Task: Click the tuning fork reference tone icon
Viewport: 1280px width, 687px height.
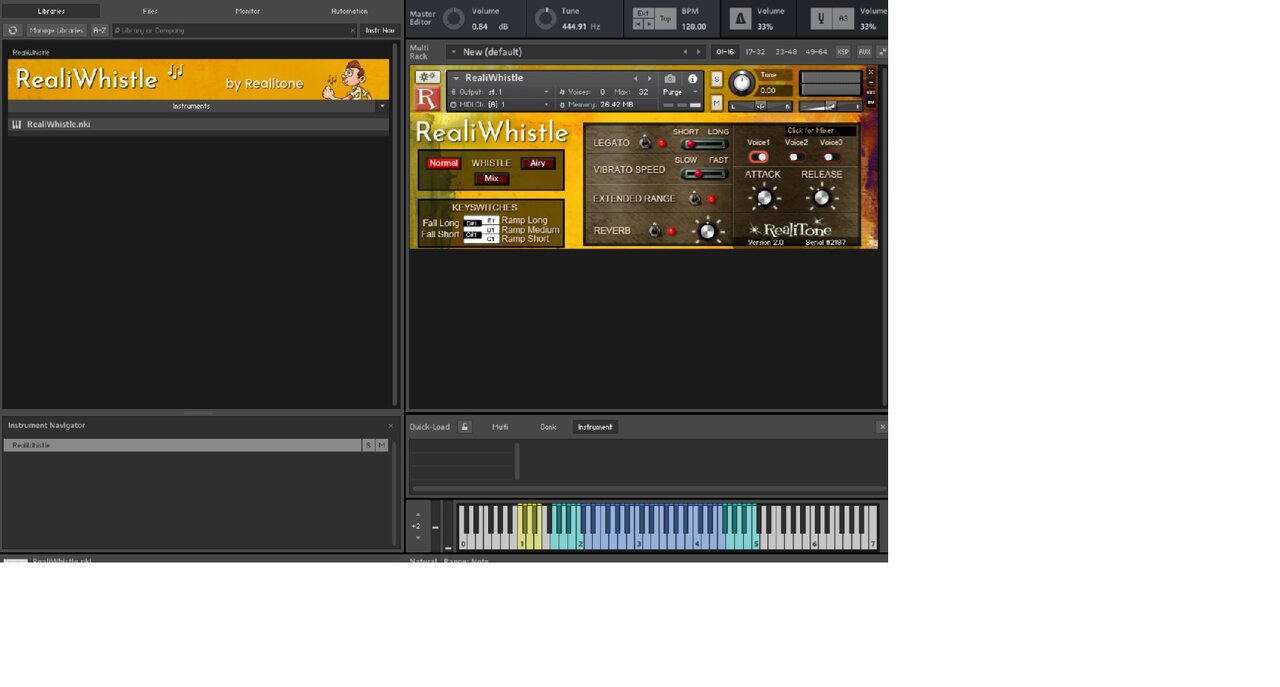Action: [x=821, y=18]
